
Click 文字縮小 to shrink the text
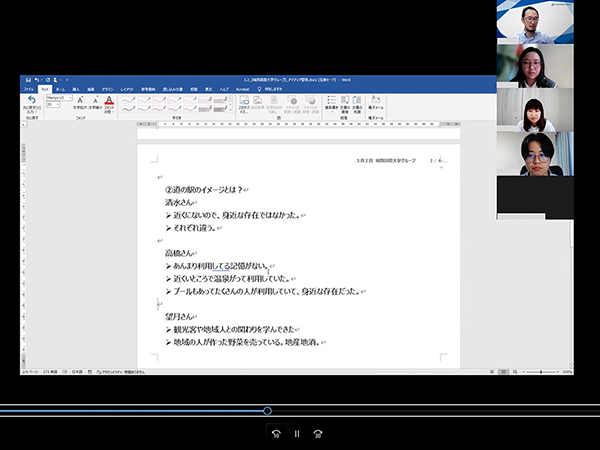[x=95, y=103]
